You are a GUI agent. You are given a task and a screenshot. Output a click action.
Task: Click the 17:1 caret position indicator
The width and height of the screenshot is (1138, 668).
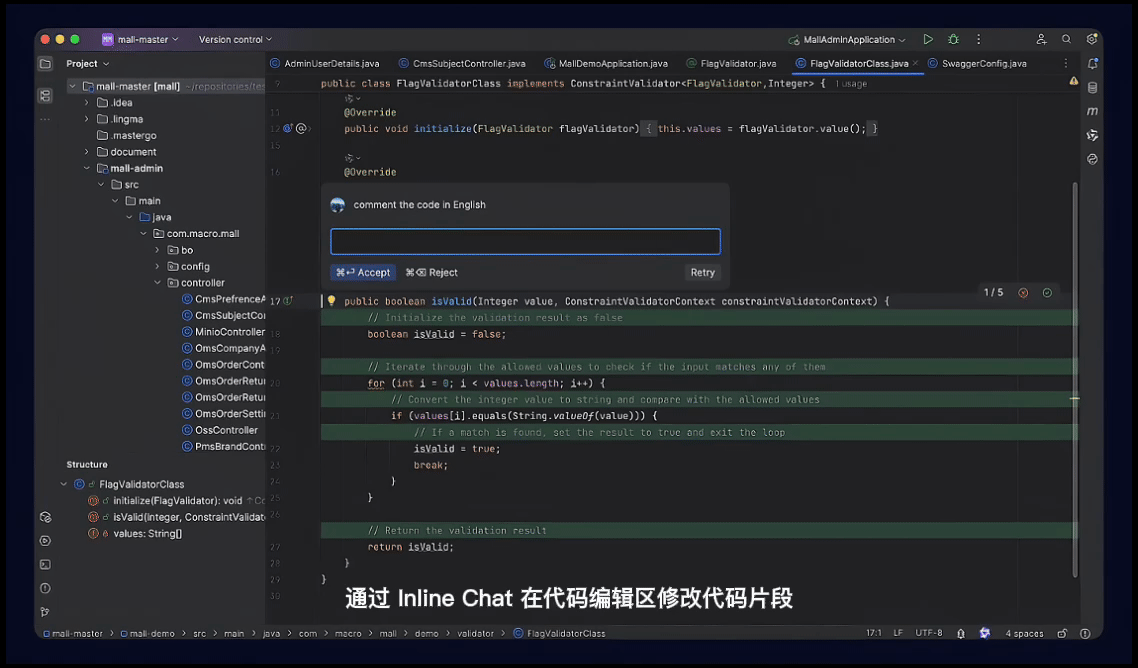tap(874, 633)
